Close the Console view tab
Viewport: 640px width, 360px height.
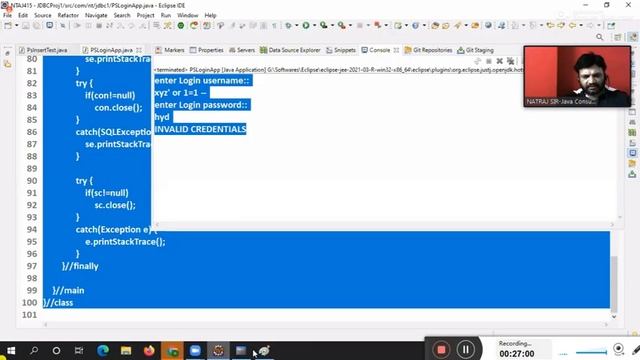[396, 50]
